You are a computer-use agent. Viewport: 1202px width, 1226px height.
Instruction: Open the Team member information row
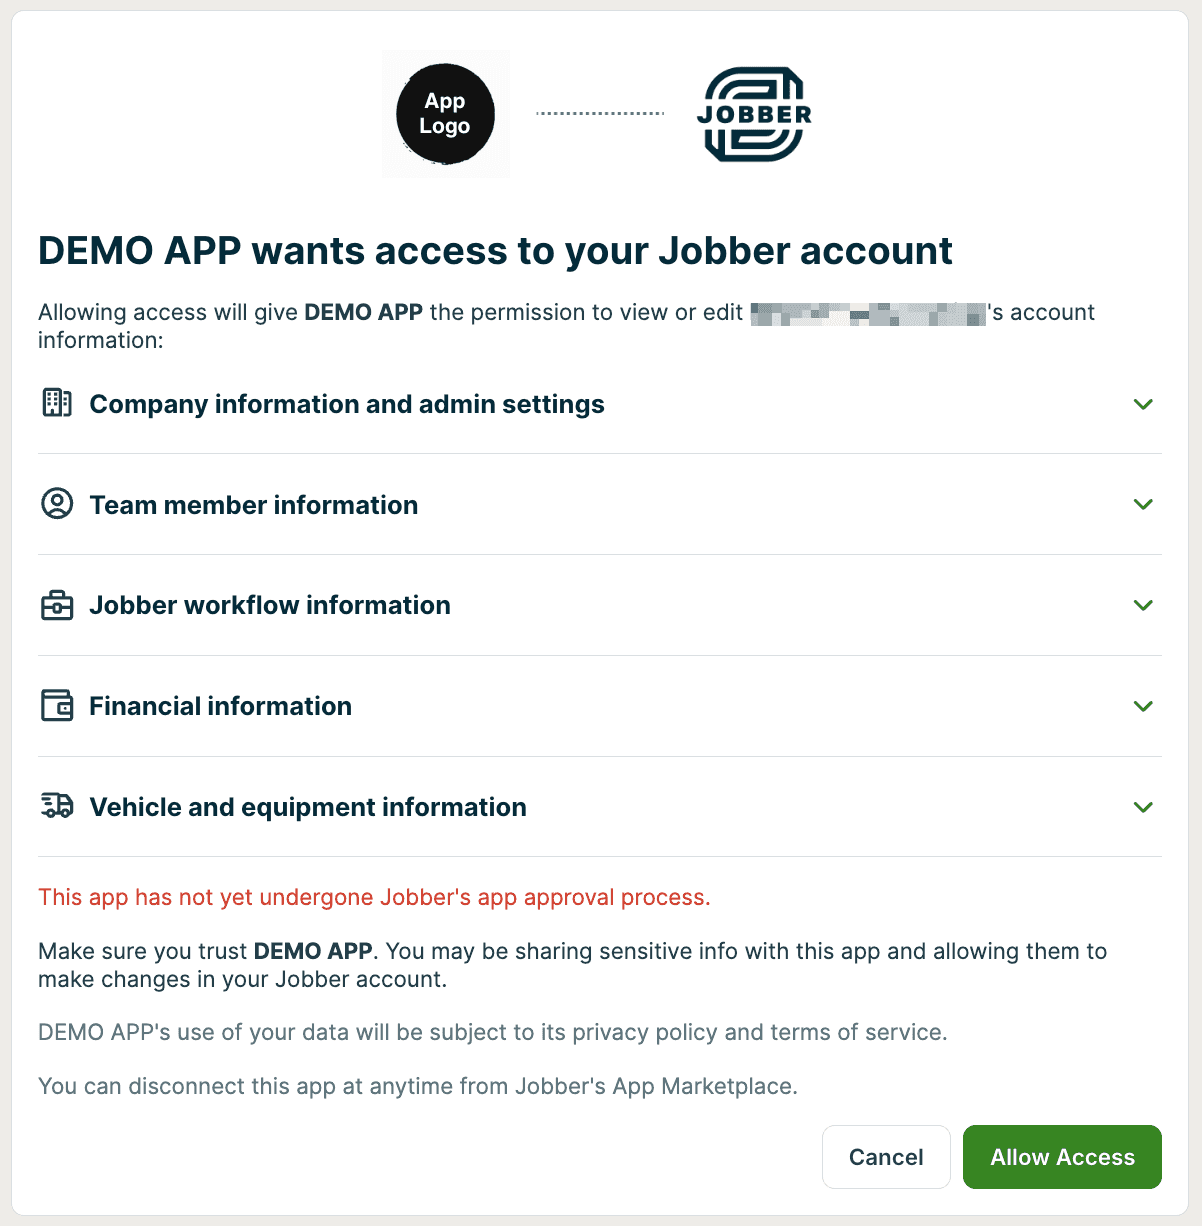coord(253,505)
